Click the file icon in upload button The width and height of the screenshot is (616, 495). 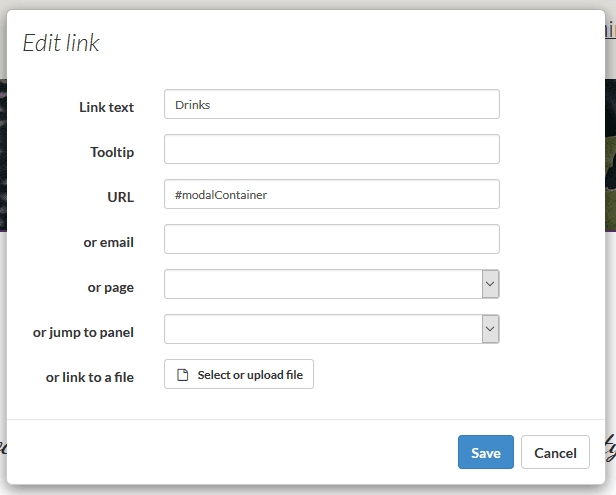[182, 375]
